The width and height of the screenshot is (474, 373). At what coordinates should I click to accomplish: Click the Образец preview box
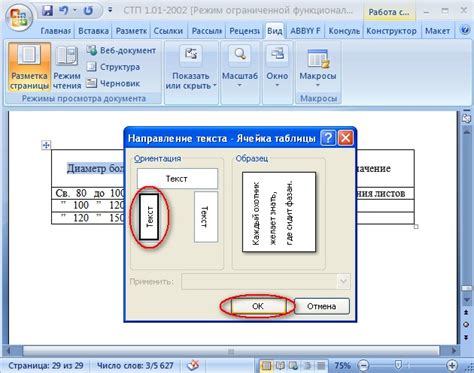click(x=279, y=212)
